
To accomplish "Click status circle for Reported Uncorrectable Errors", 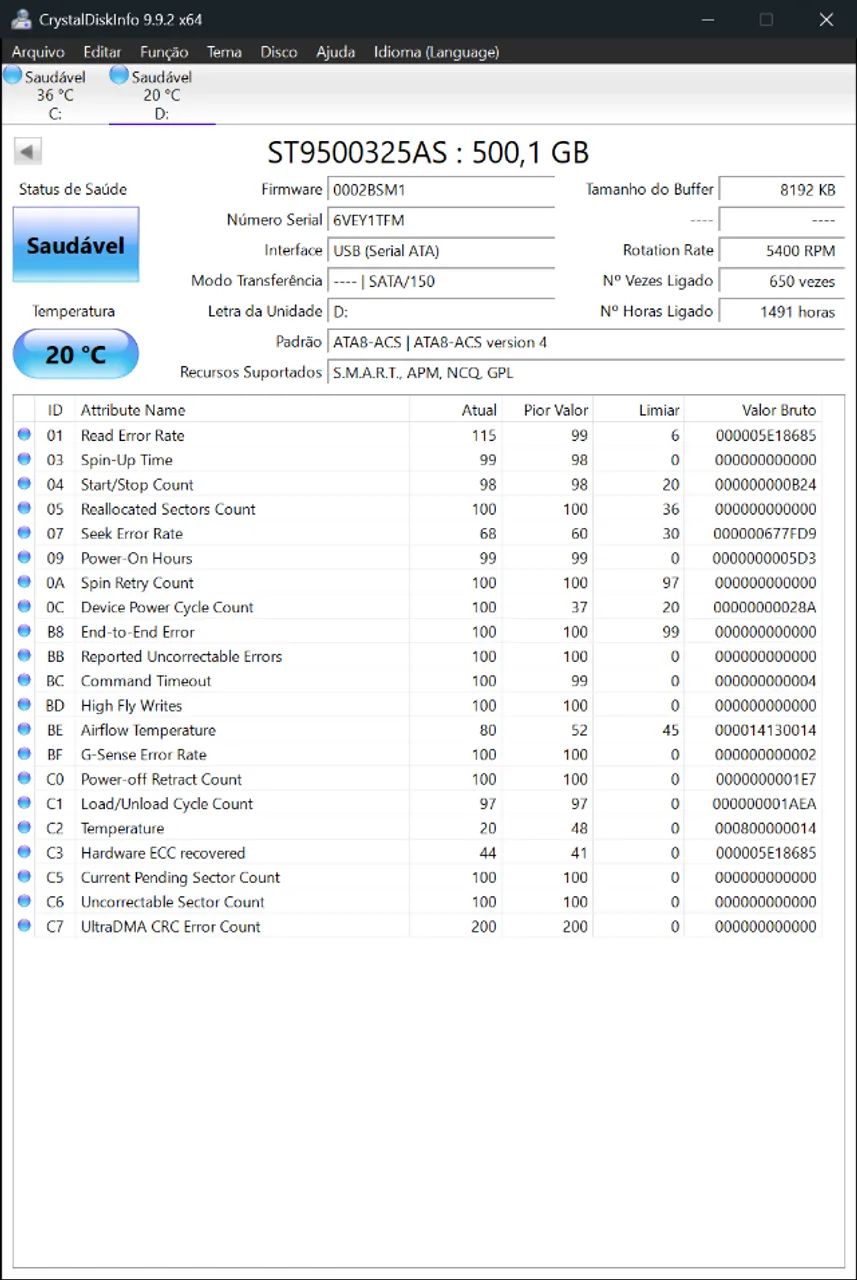I will click(x=24, y=656).
